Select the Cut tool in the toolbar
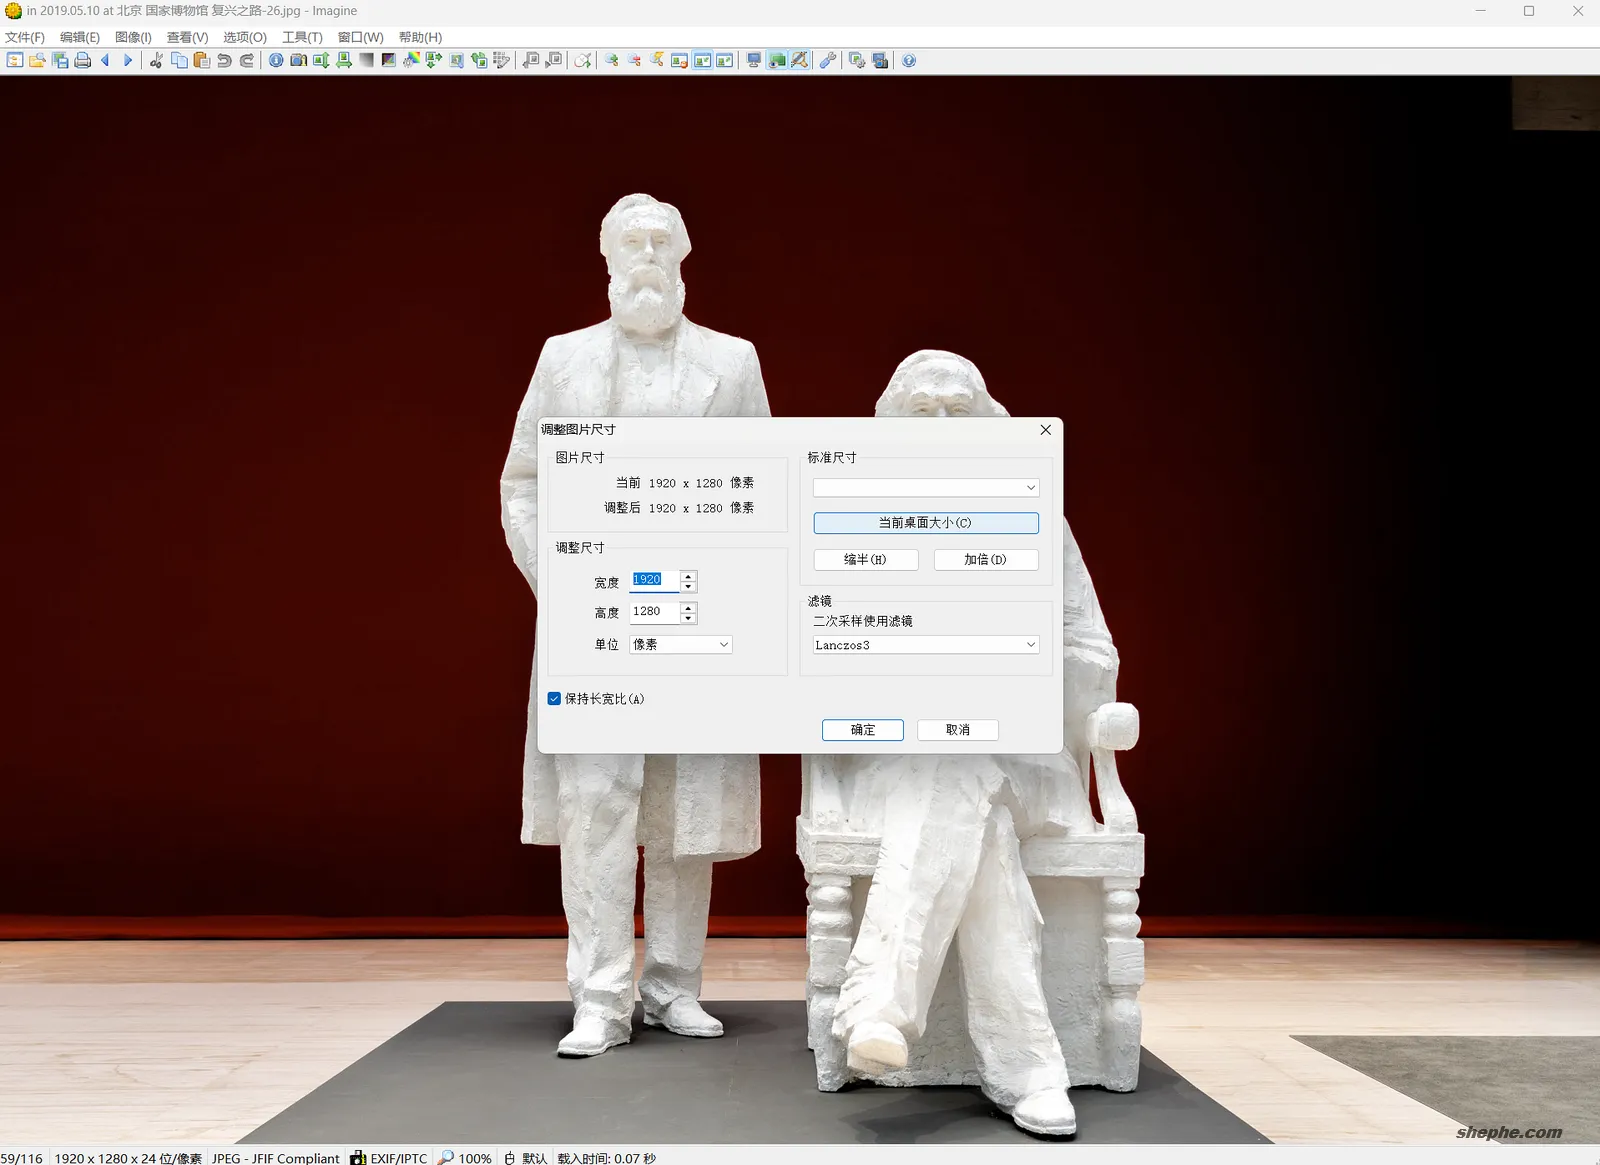1600x1165 pixels. [155, 60]
